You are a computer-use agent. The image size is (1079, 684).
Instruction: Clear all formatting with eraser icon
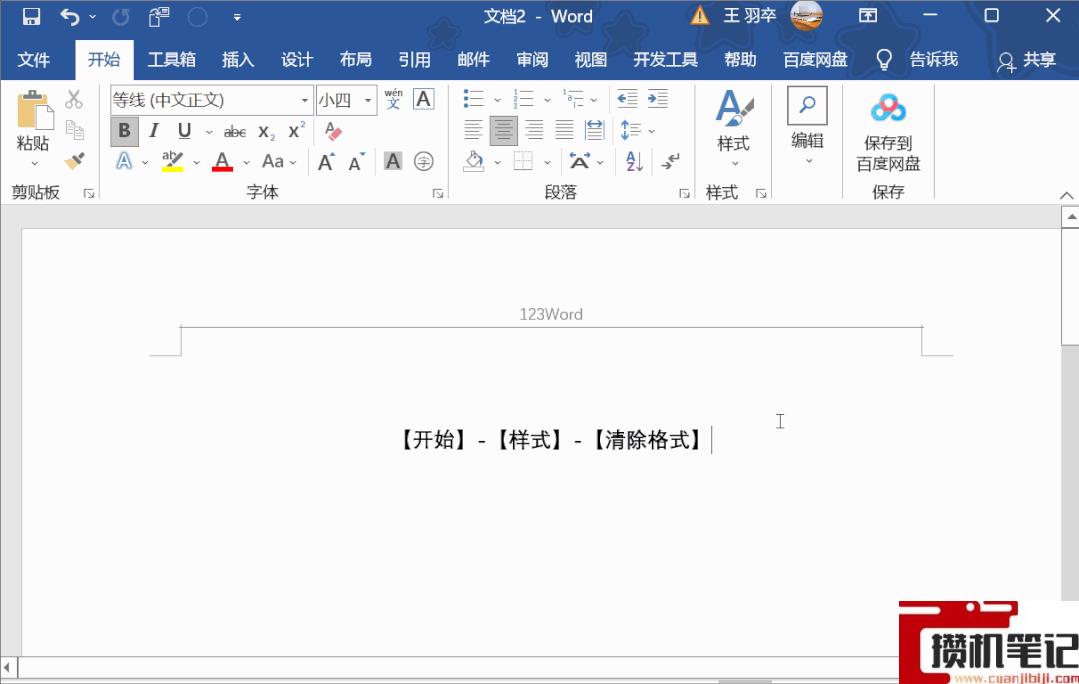pyautogui.click(x=333, y=131)
